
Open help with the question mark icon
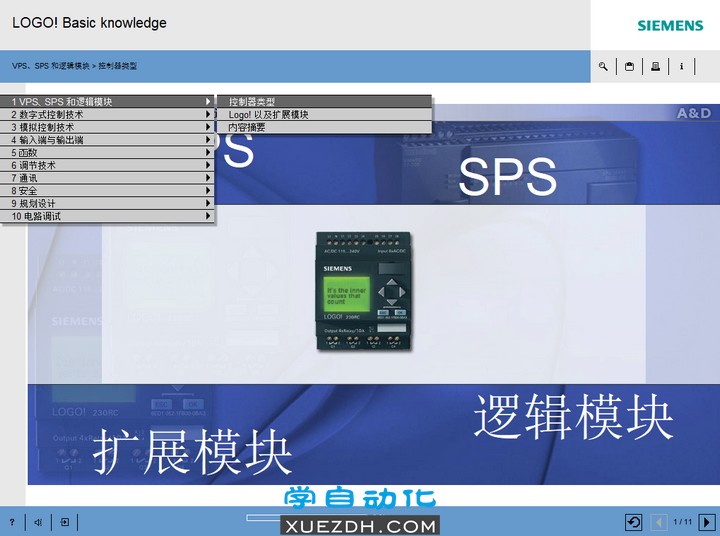click(x=12, y=522)
